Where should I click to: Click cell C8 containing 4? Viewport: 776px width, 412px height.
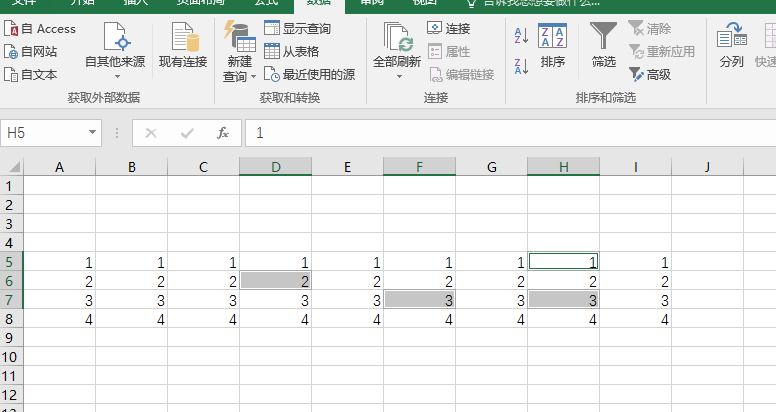(203, 318)
